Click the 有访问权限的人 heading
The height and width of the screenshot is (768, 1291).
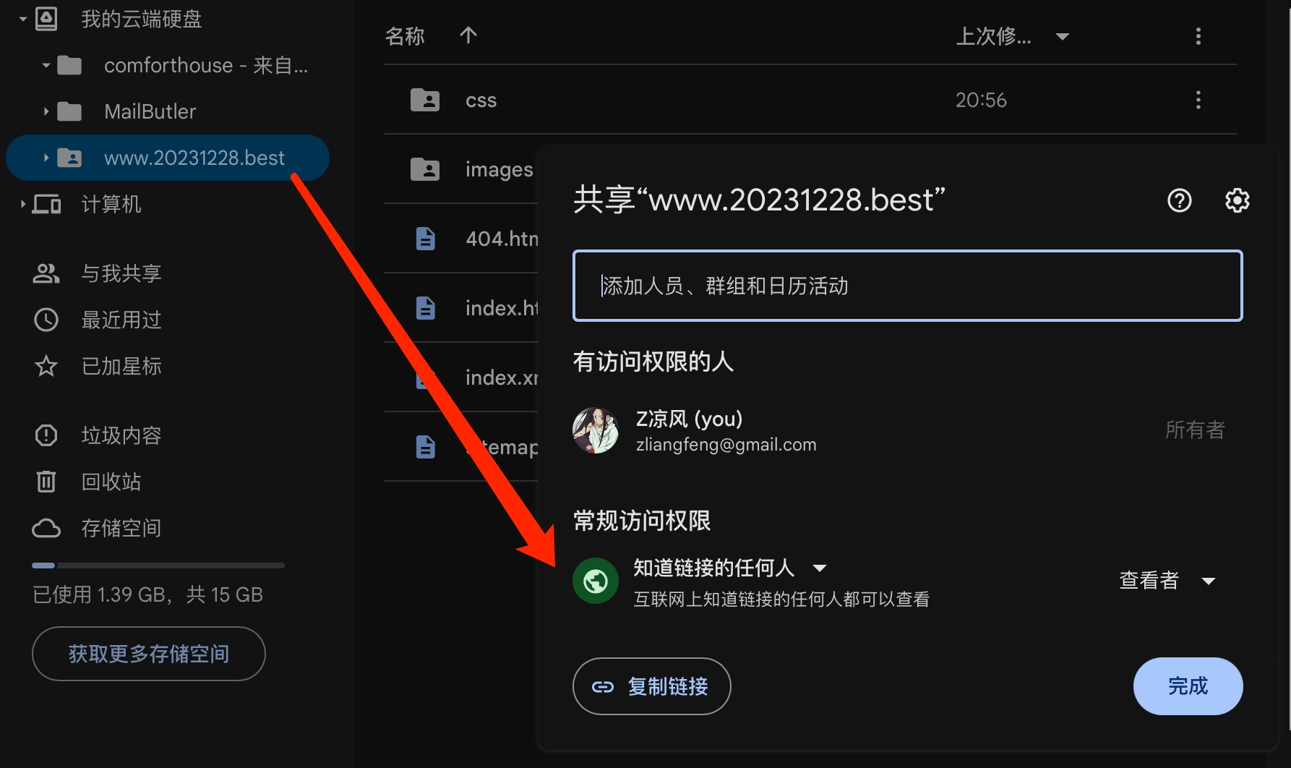point(654,362)
